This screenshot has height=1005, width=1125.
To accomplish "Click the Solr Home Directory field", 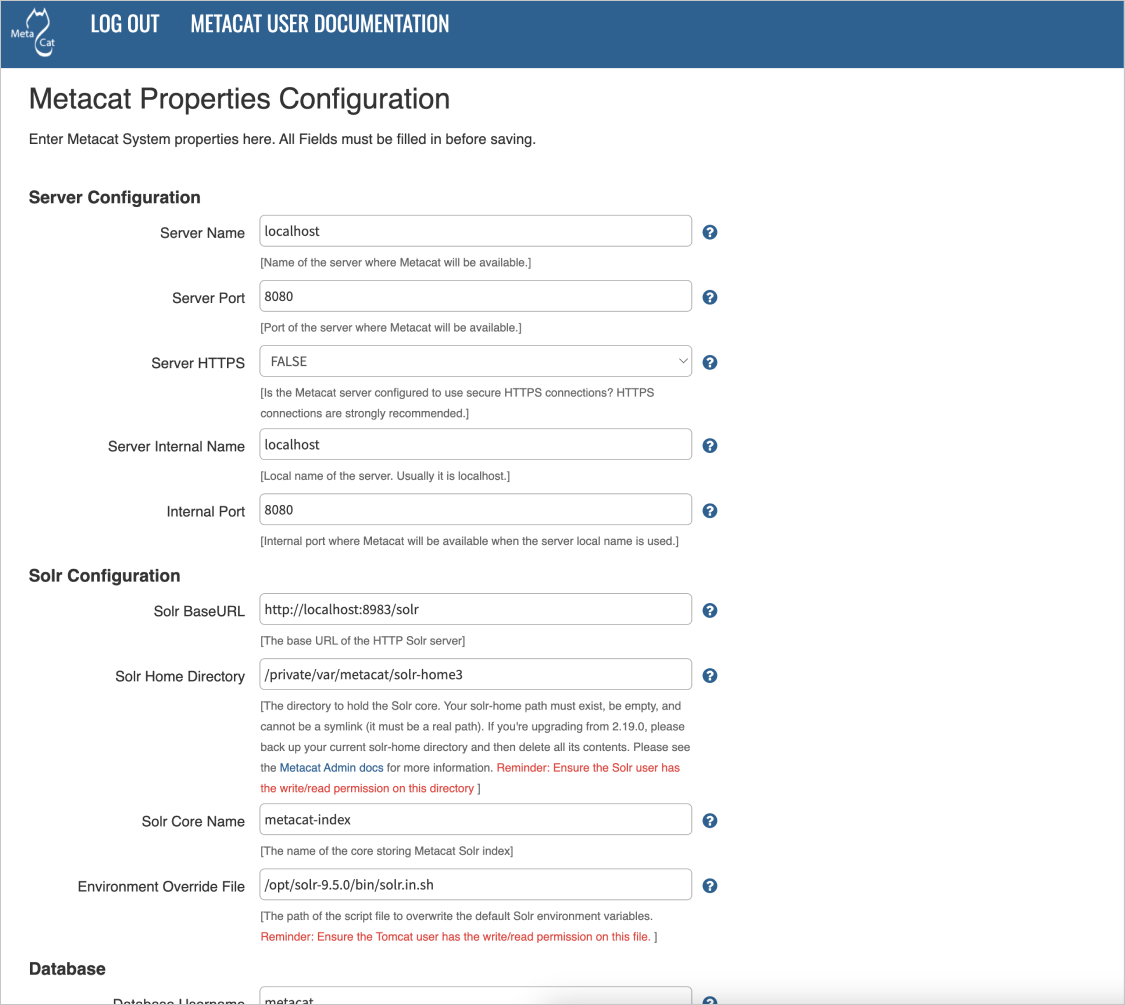I will (x=475, y=674).
